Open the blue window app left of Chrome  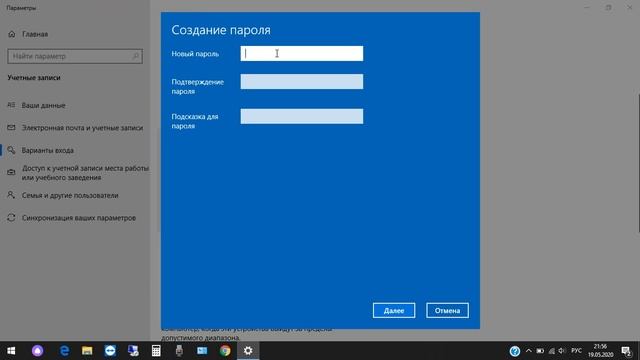click(x=202, y=351)
